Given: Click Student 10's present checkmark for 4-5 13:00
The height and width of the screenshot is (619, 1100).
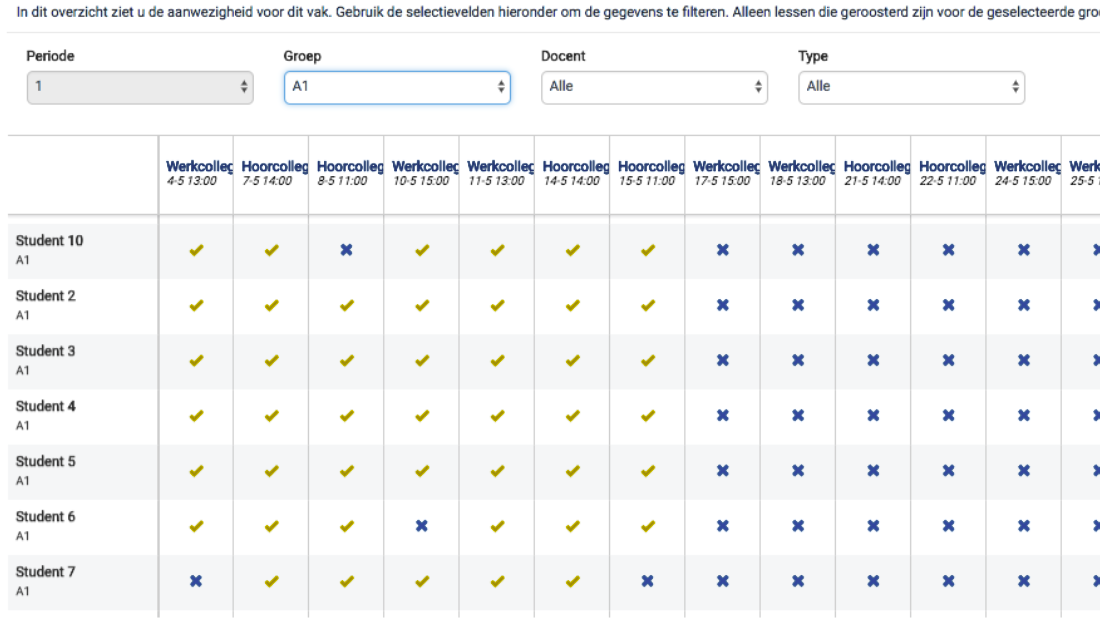Looking at the screenshot, I should [196, 250].
